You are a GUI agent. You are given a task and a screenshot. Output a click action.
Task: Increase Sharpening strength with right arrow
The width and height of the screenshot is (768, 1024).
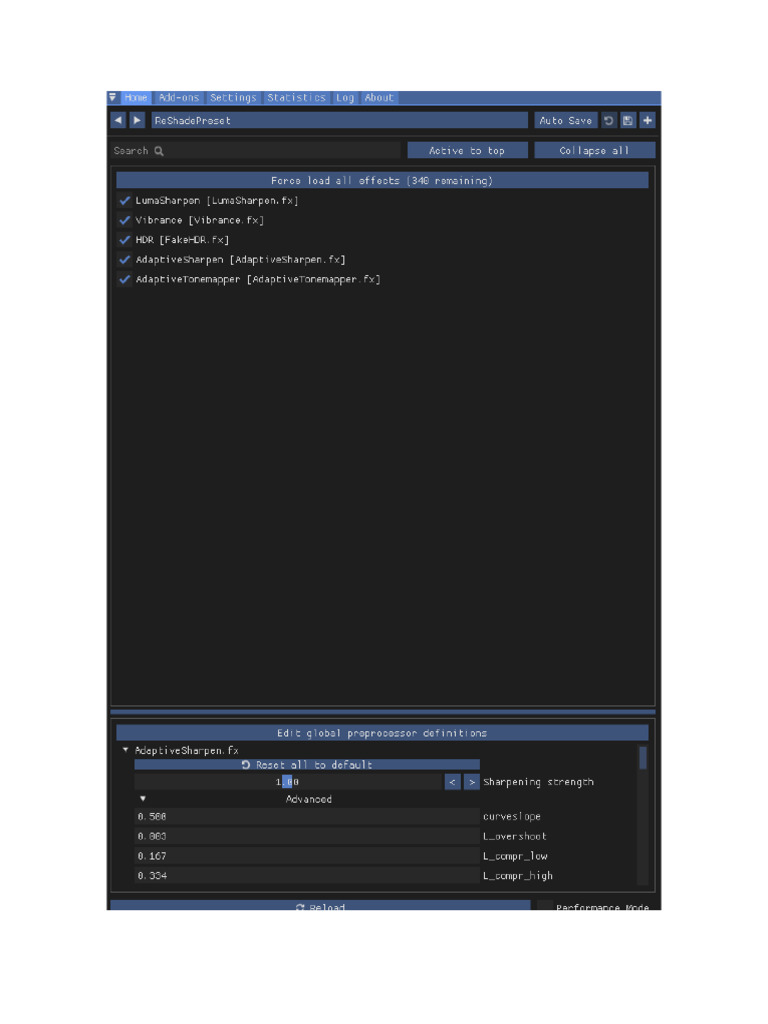pyautogui.click(x=472, y=782)
